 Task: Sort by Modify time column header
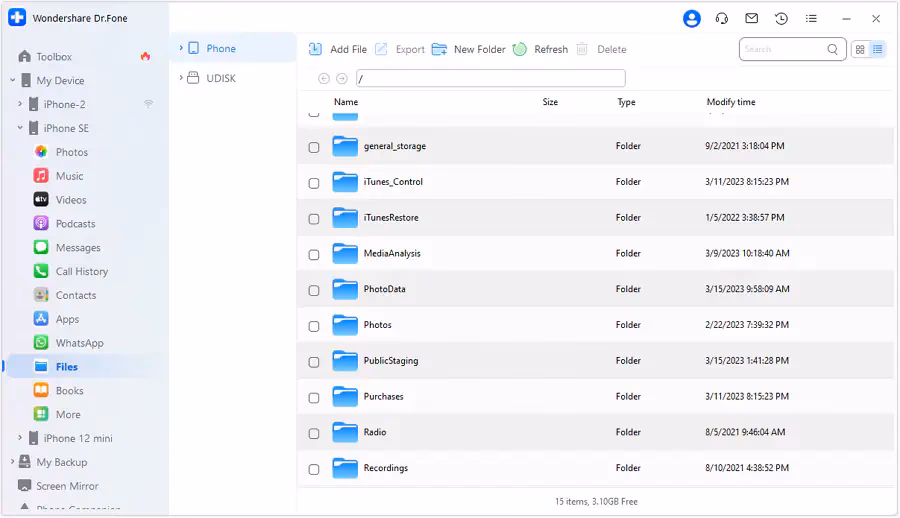(731, 102)
